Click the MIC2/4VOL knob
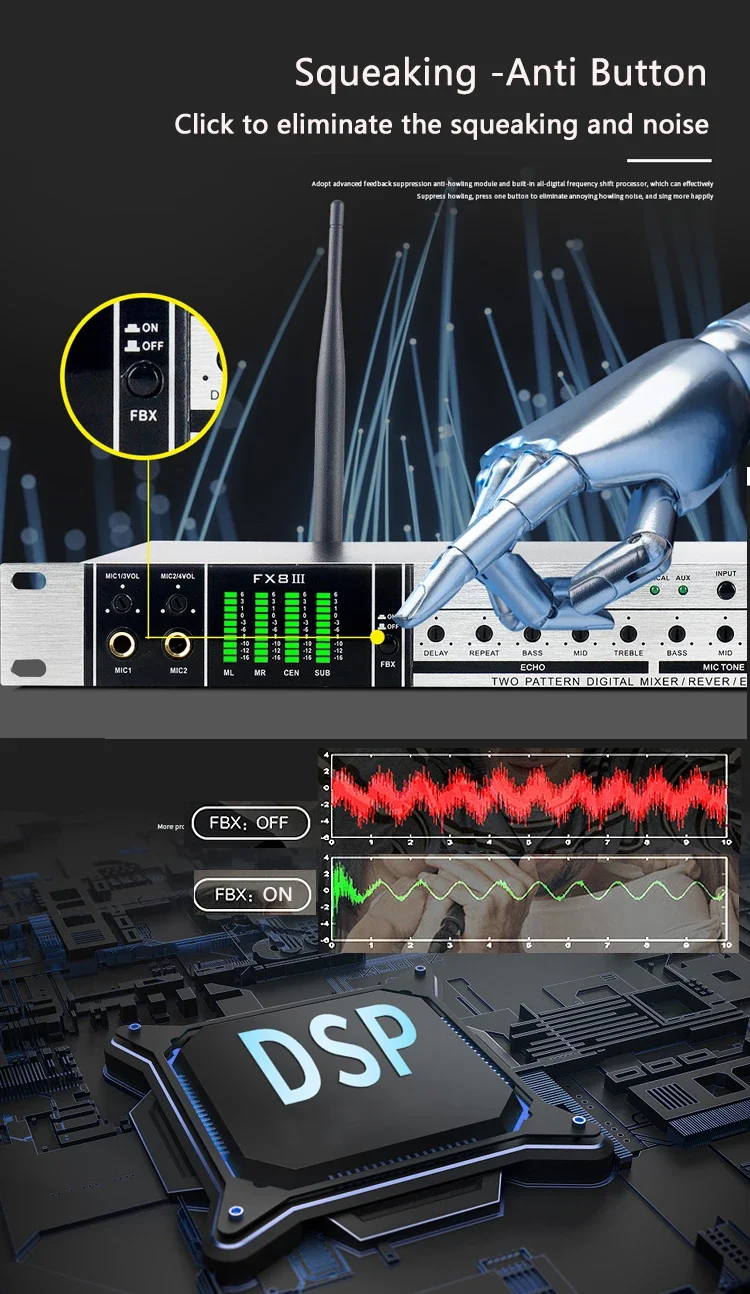750x1294 pixels. 178,603
